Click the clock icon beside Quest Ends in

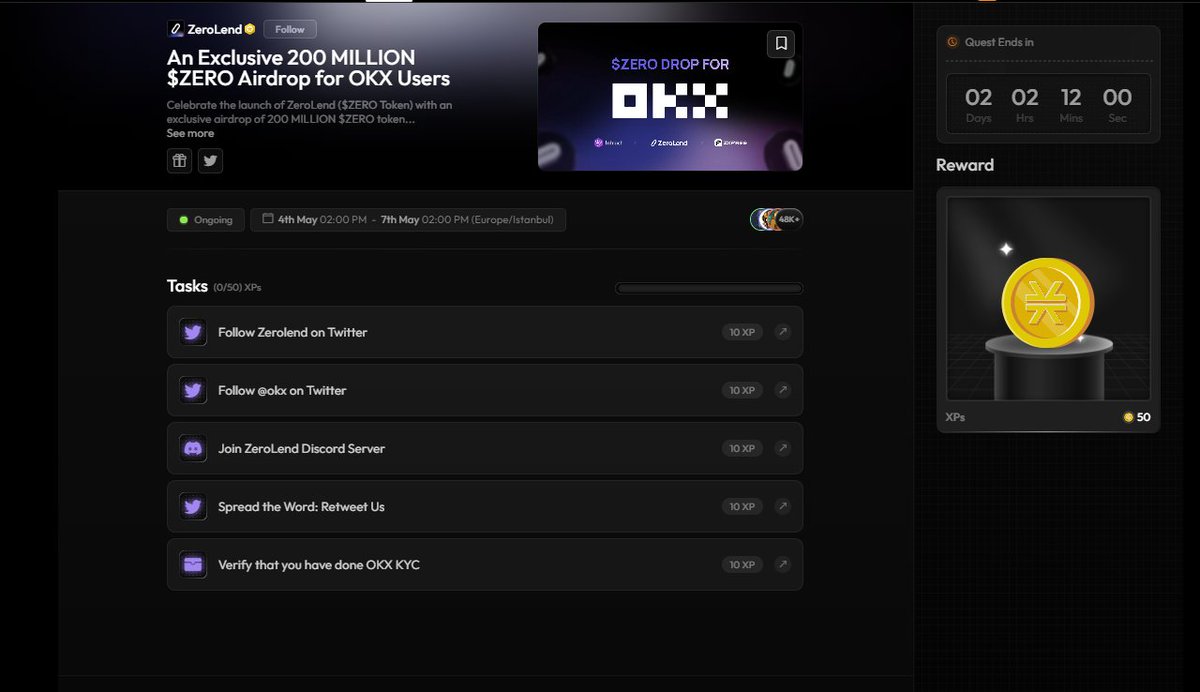click(953, 42)
